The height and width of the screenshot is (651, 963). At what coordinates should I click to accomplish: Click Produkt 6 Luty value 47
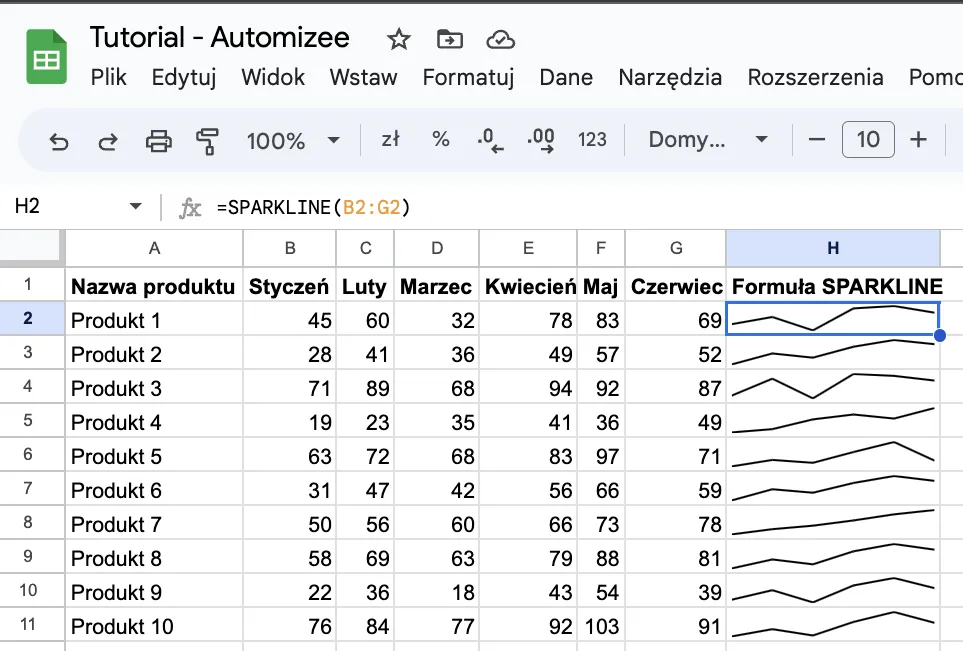click(365, 490)
